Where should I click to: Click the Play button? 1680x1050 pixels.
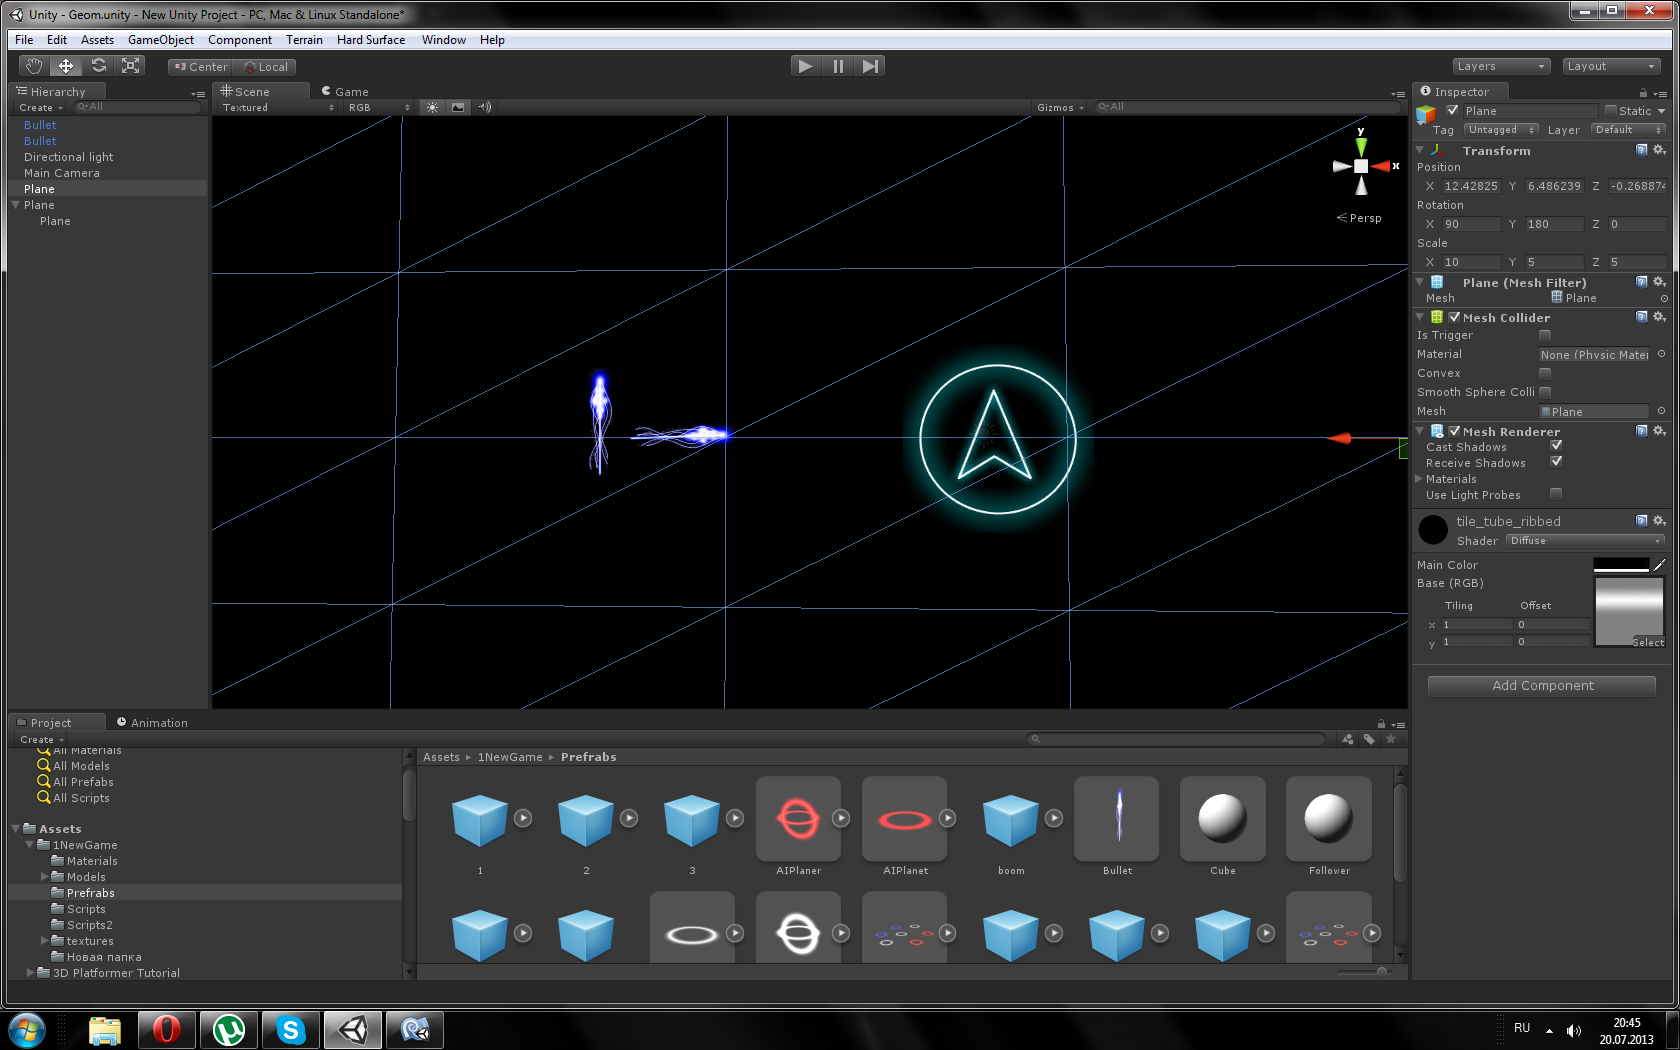click(805, 66)
